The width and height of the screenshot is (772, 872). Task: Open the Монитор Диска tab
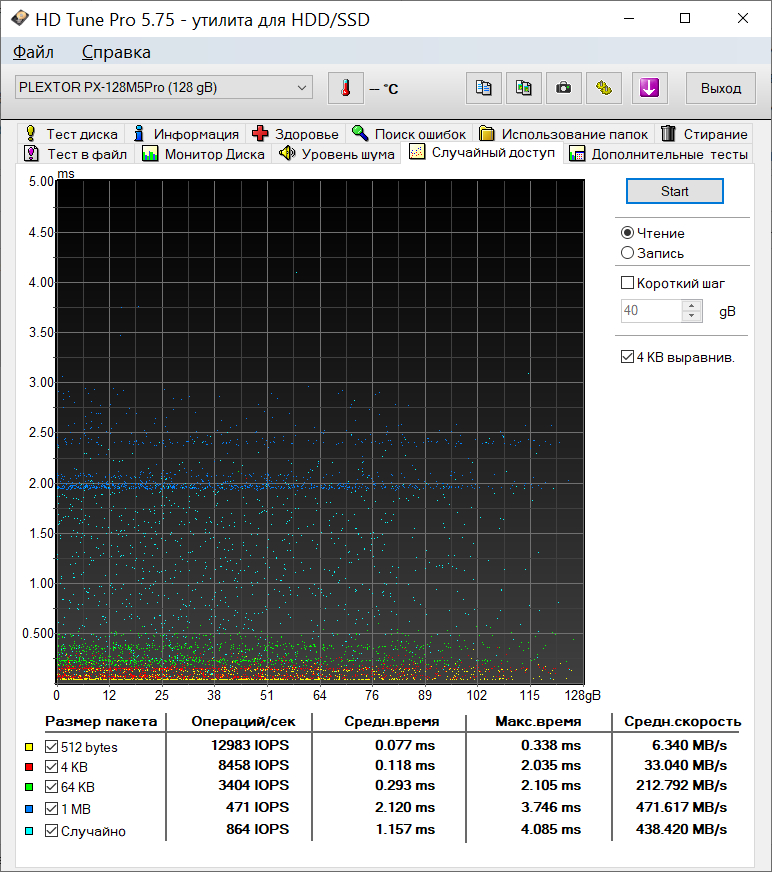pyautogui.click(x=204, y=154)
